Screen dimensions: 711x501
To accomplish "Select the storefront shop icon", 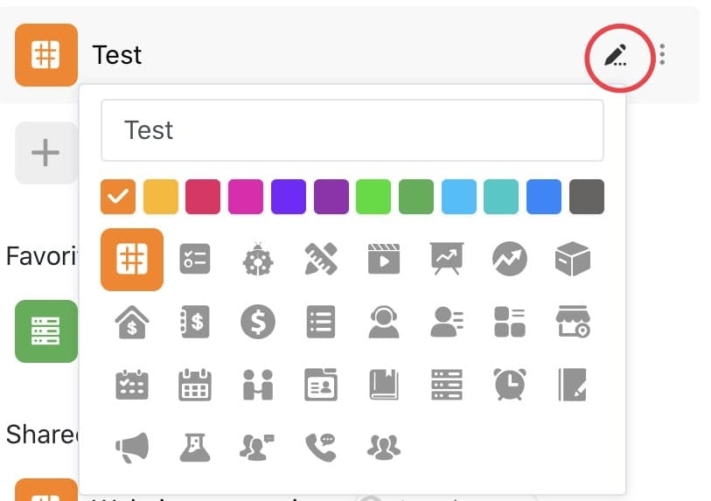I will click(573, 322).
